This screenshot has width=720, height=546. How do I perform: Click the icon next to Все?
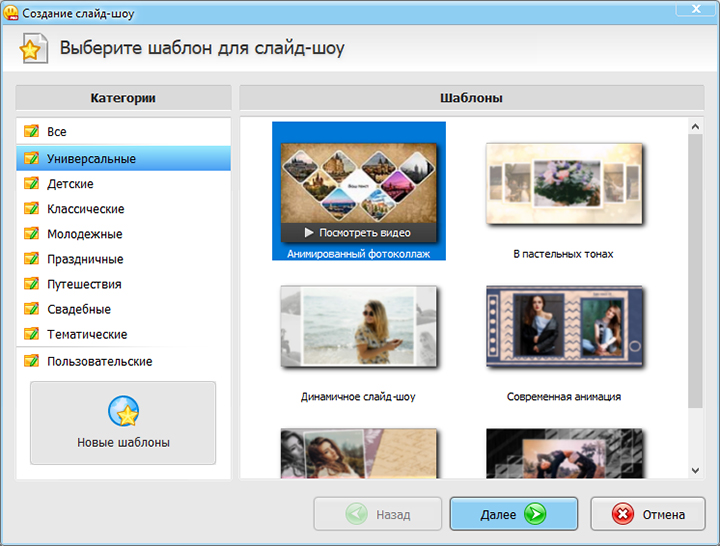pos(32,131)
